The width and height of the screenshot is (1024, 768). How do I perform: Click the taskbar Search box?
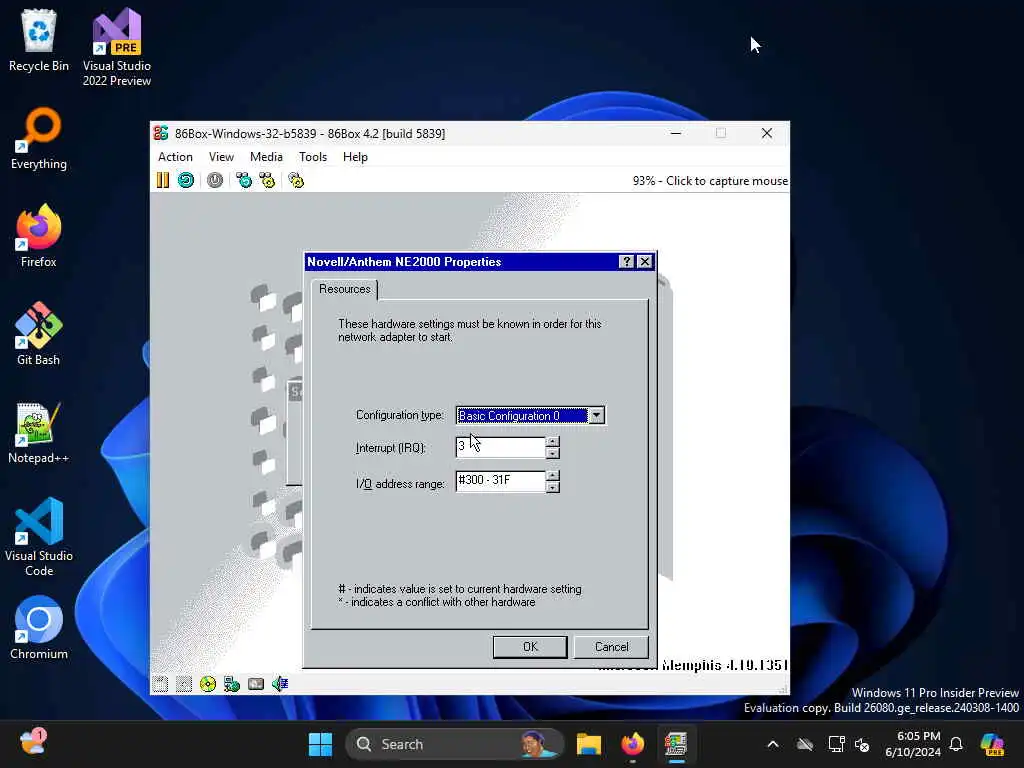(455, 744)
